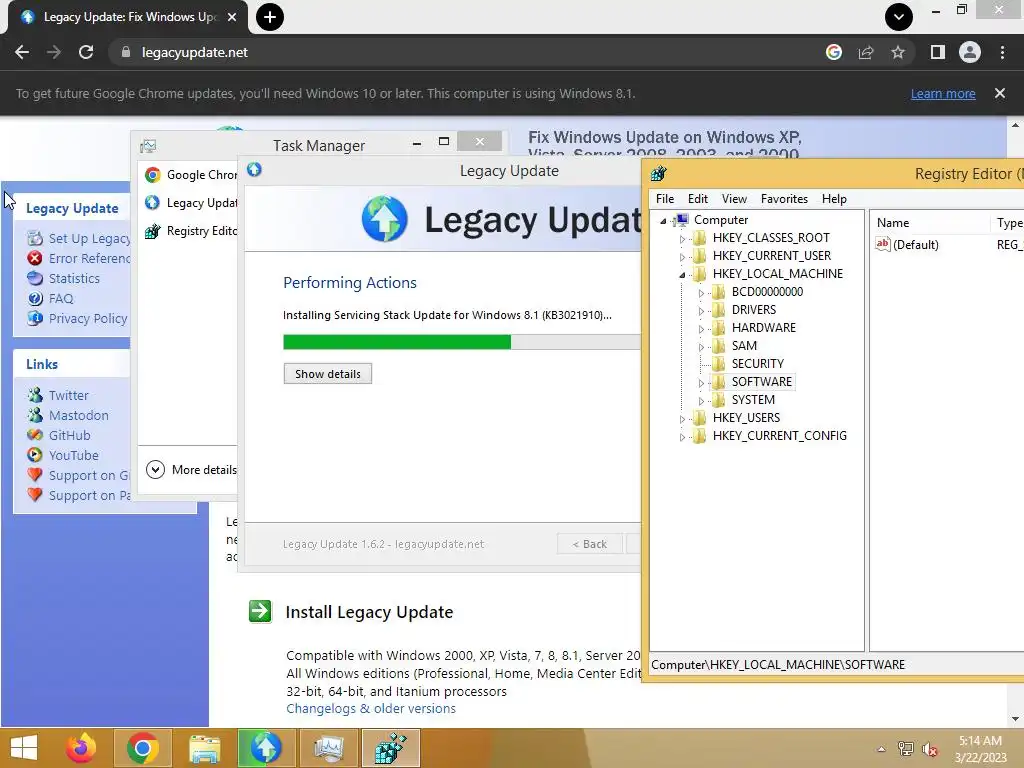Expand the SOFTWARE key arrow
The height and width of the screenshot is (768, 1024).
[x=701, y=383]
